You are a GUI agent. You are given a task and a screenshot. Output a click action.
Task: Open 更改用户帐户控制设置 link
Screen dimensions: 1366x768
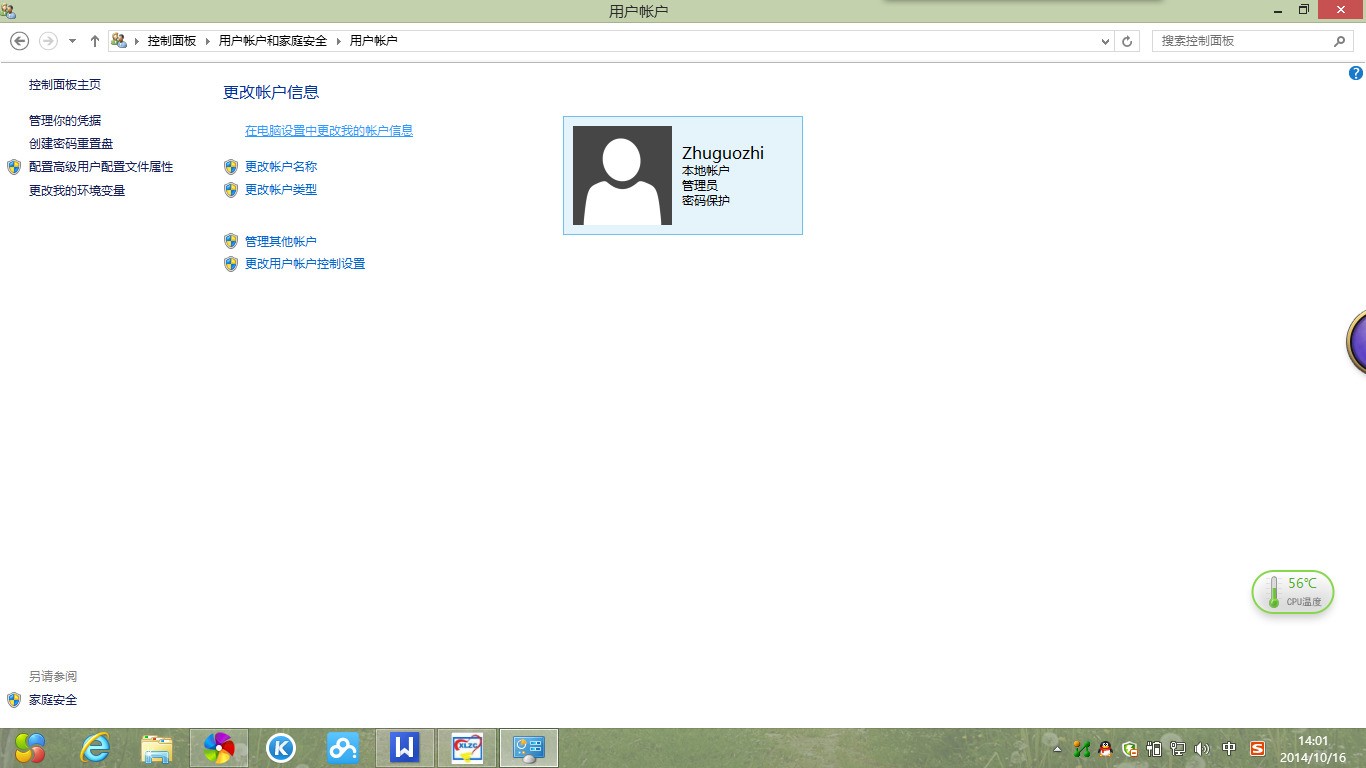[x=305, y=264]
